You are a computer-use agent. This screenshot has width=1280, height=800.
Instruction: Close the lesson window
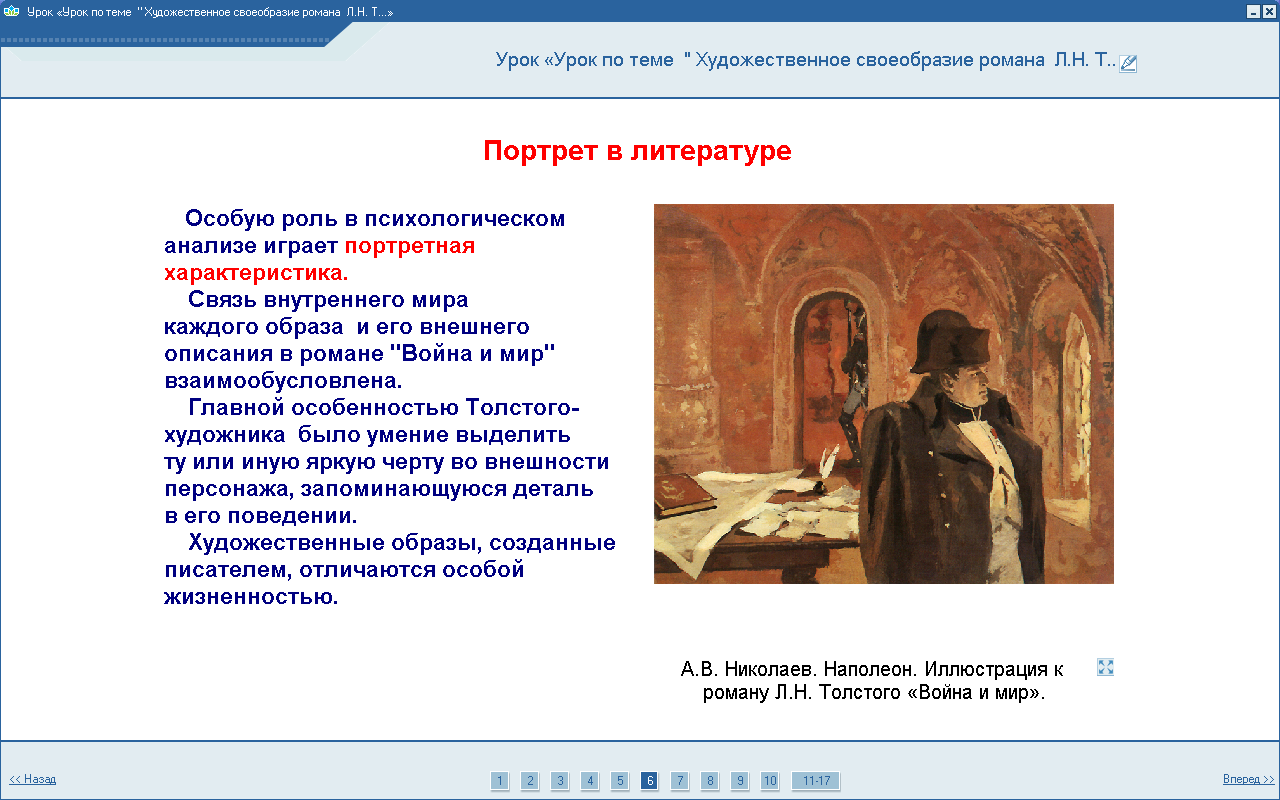point(1269,11)
